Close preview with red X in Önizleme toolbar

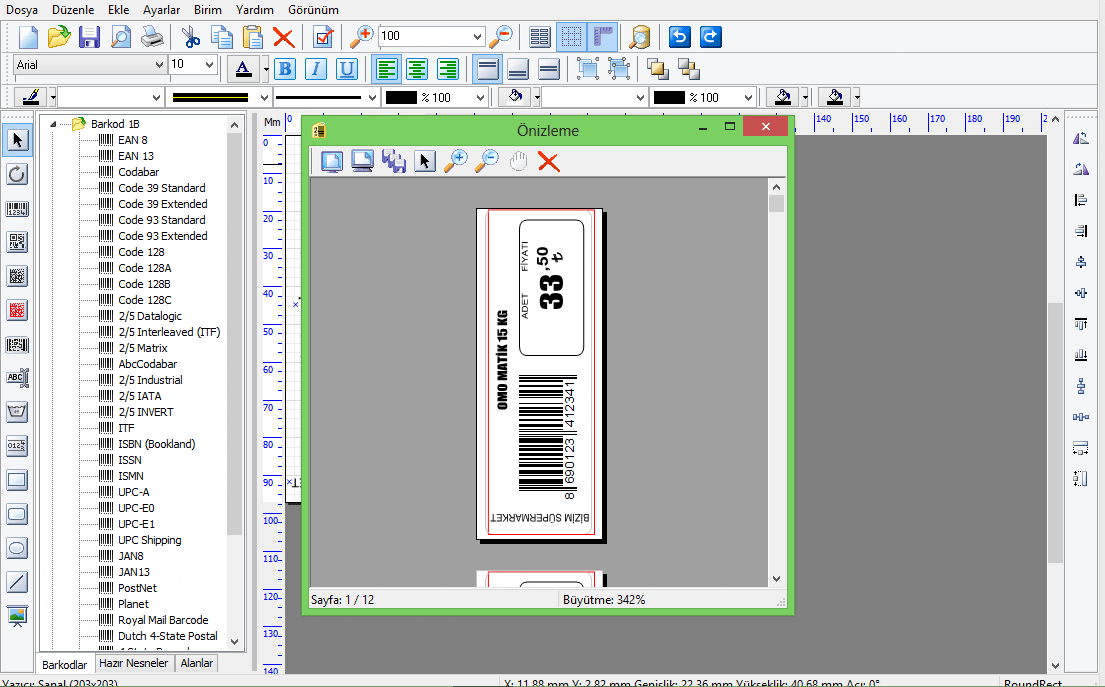tap(548, 161)
